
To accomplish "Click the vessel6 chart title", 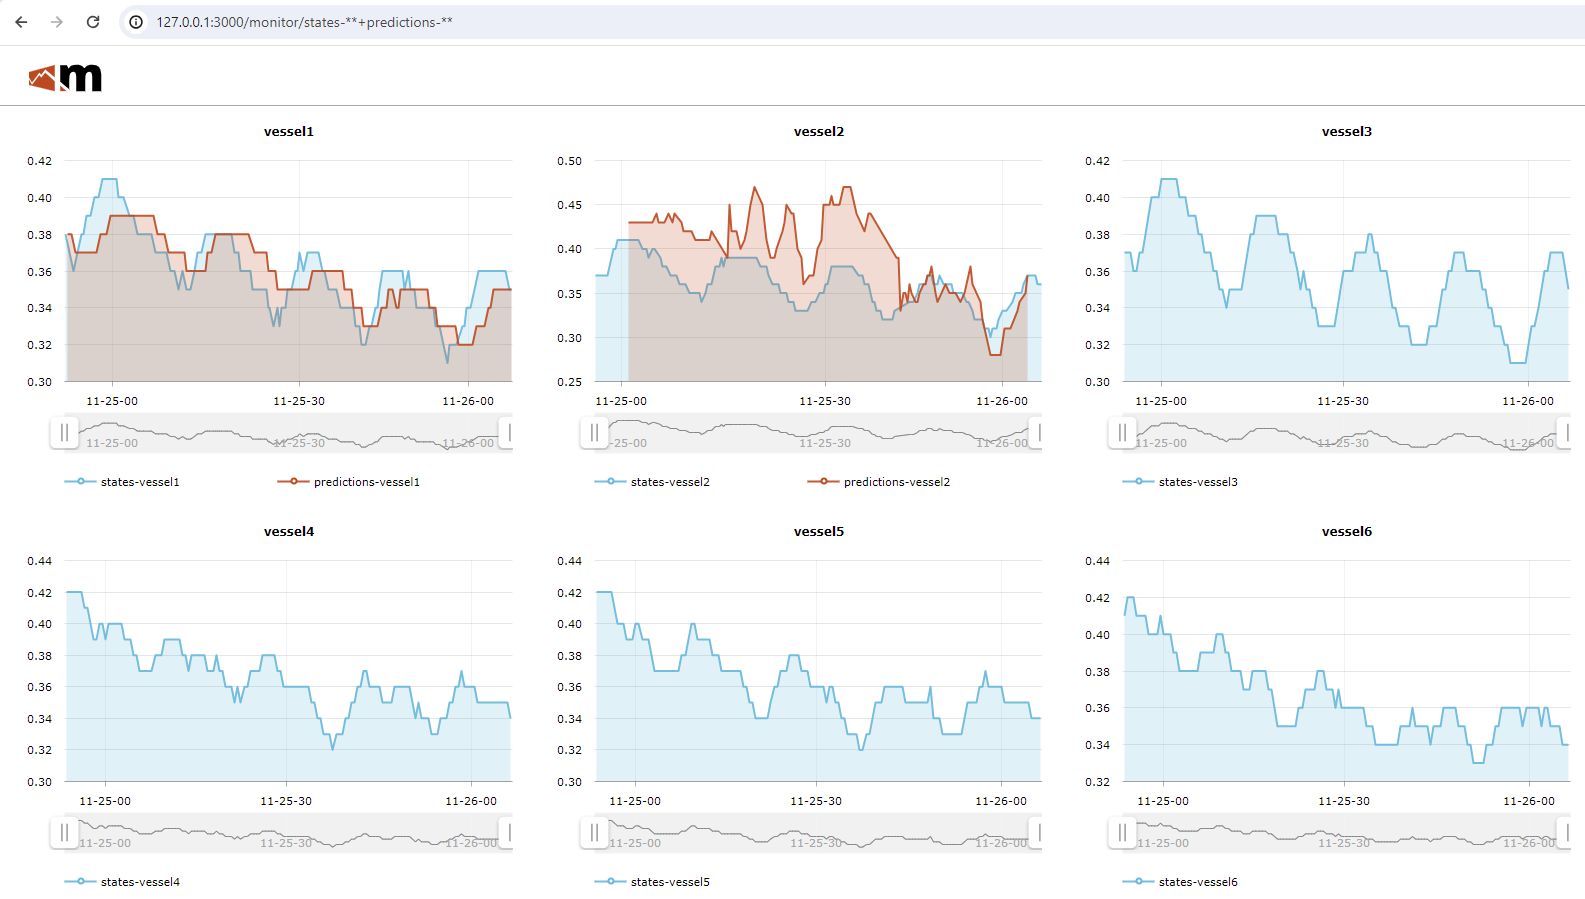I will tap(1347, 532).
